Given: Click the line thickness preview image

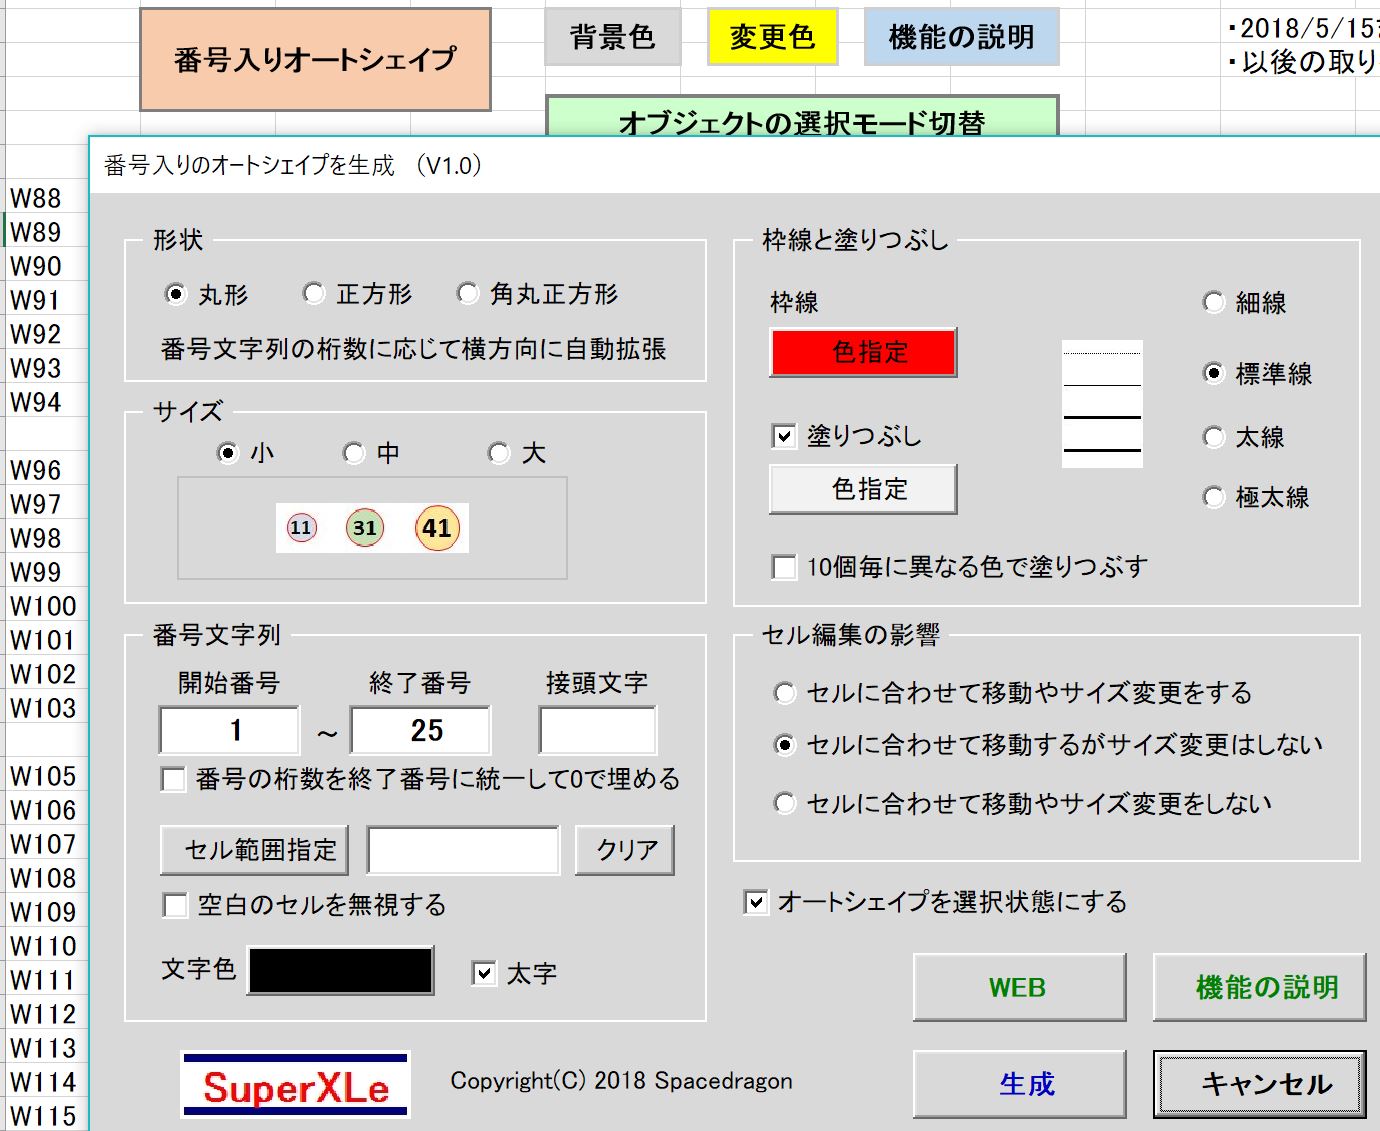Looking at the screenshot, I should 1101,404.
